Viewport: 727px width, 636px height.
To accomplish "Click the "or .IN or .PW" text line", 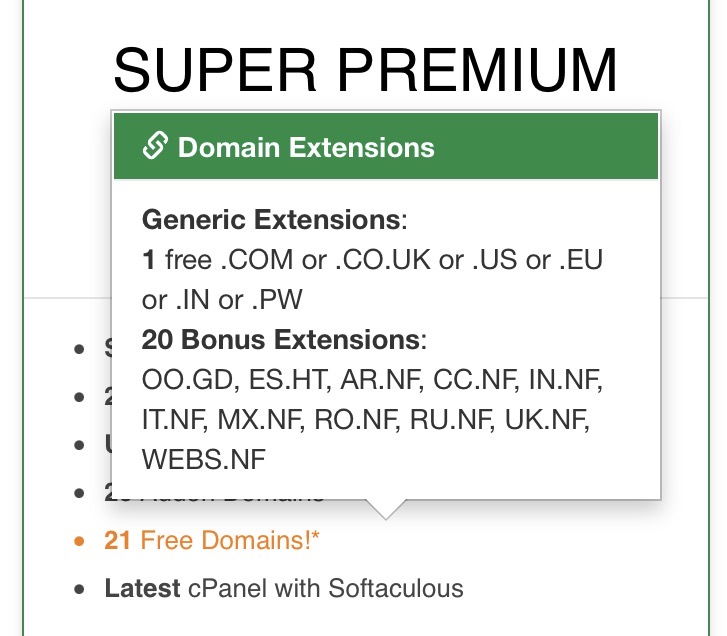I will [222, 300].
